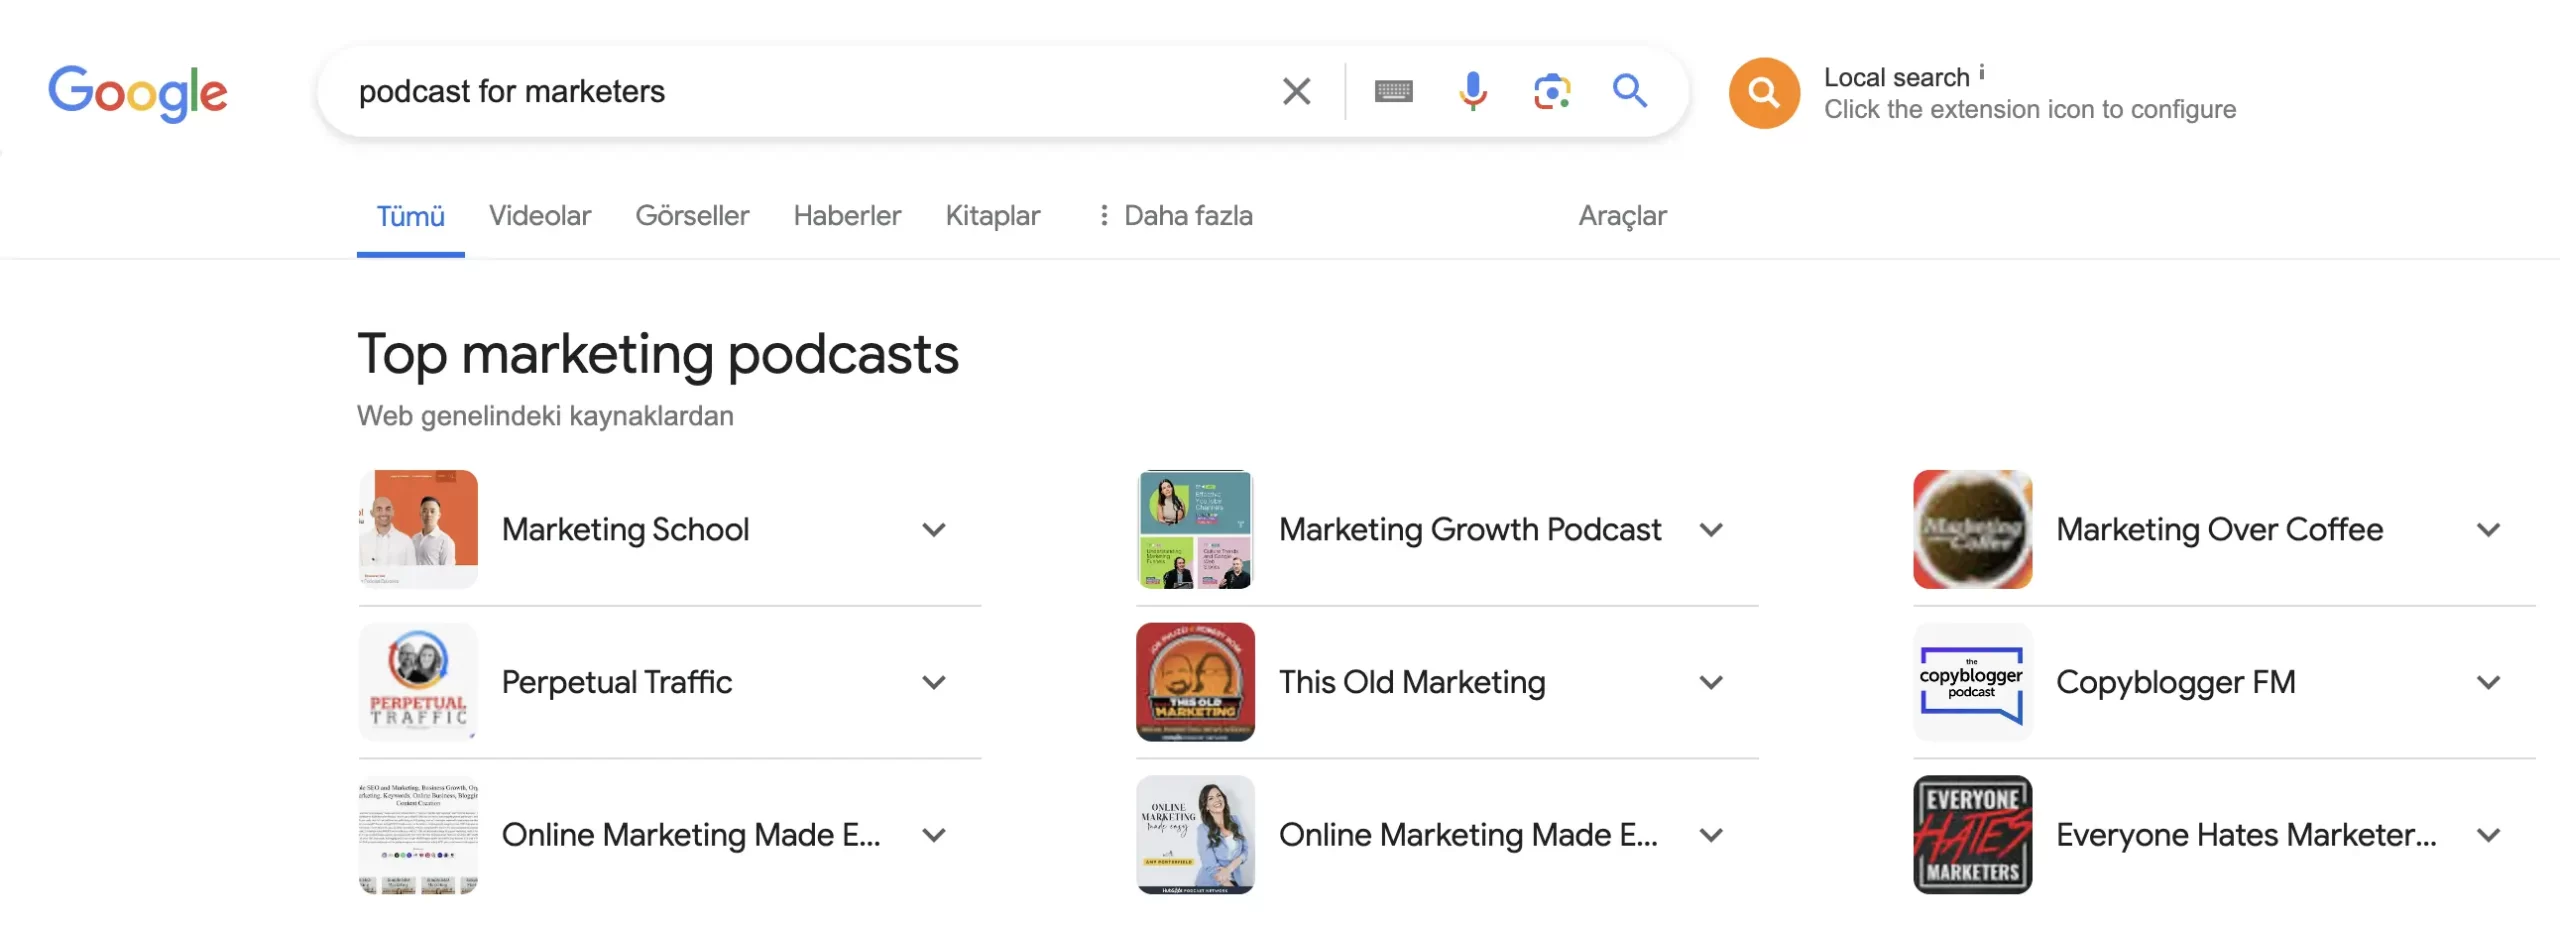Screen dimensions: 2560x926
Task: Expand the Perpetual Traffic chevron
Action: pos(934,683)
